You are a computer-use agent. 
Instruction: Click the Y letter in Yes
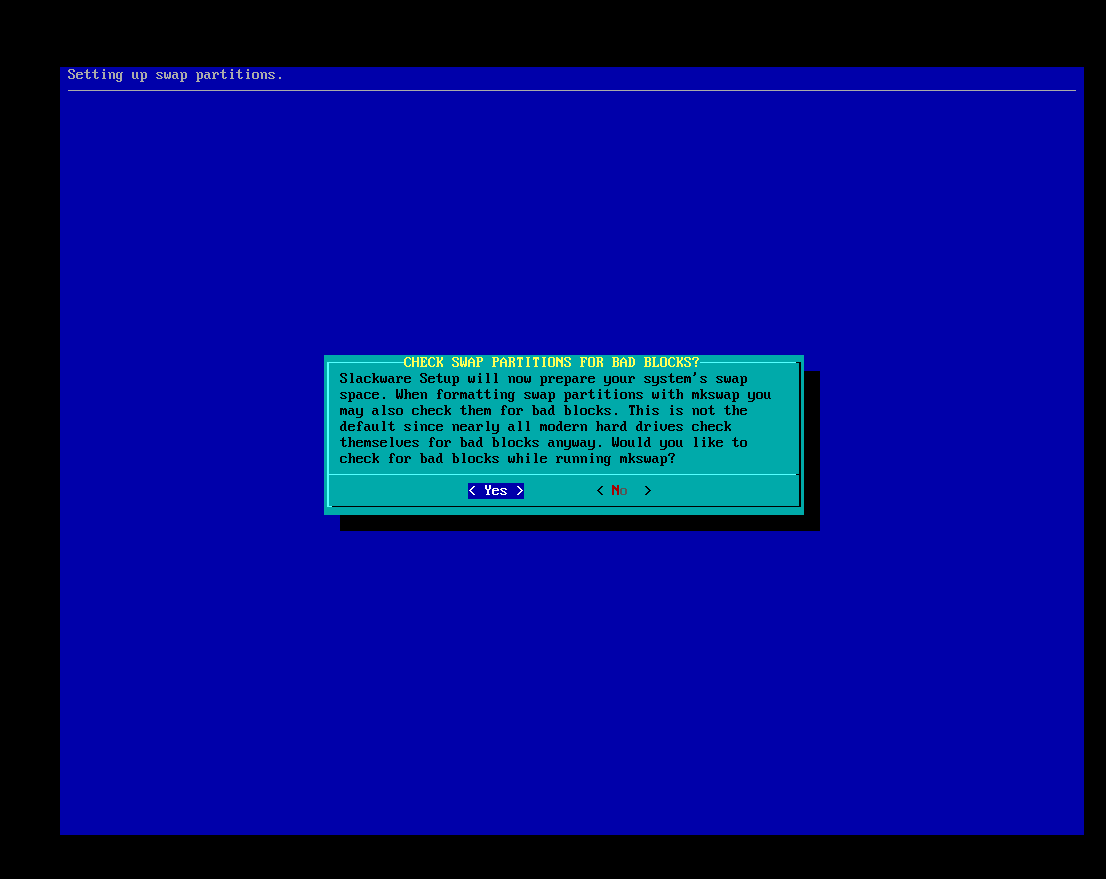pyautogui.click(x=488, y=491)
